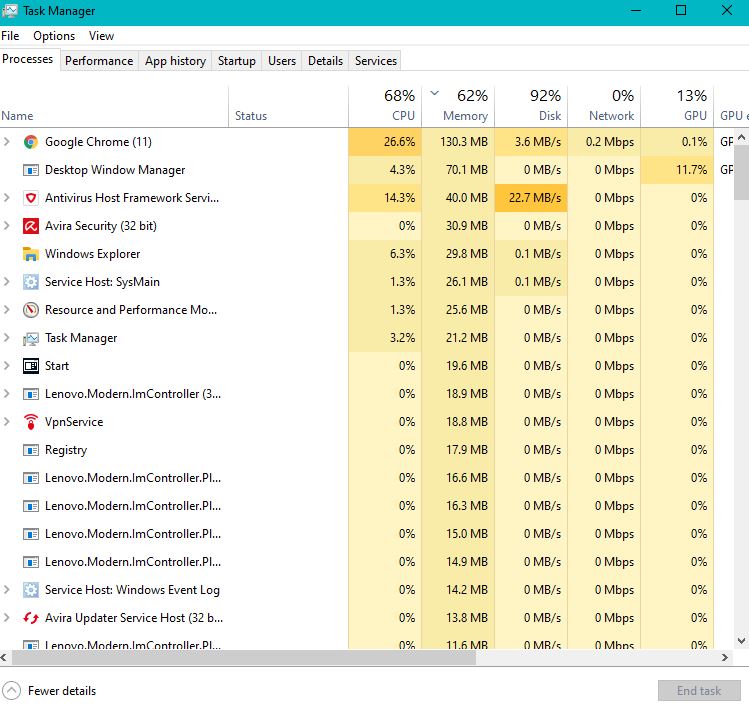Select the Processes tab
The height and width of the screenshot is (715, 749).
tap(28, 59)
